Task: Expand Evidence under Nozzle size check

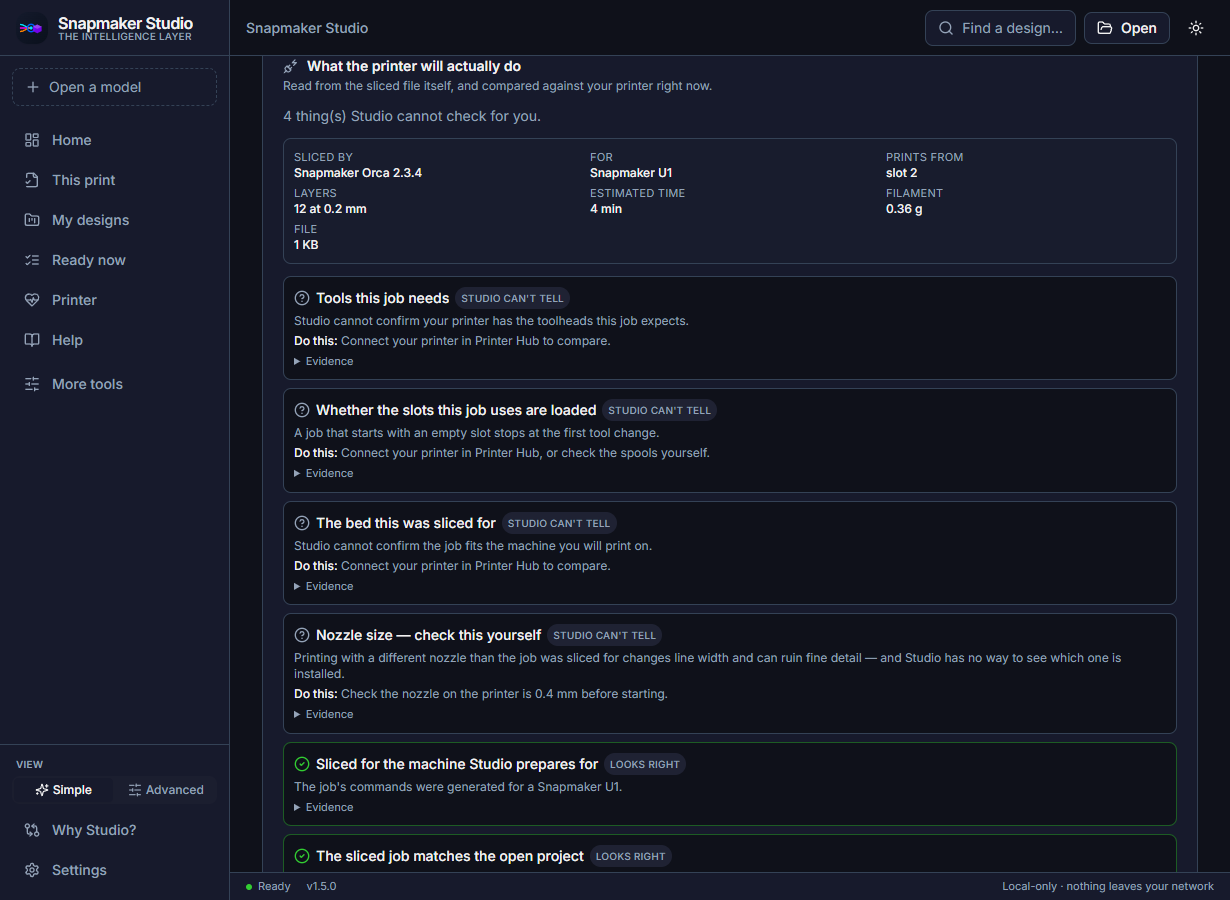Action: [x=324, y=714]
